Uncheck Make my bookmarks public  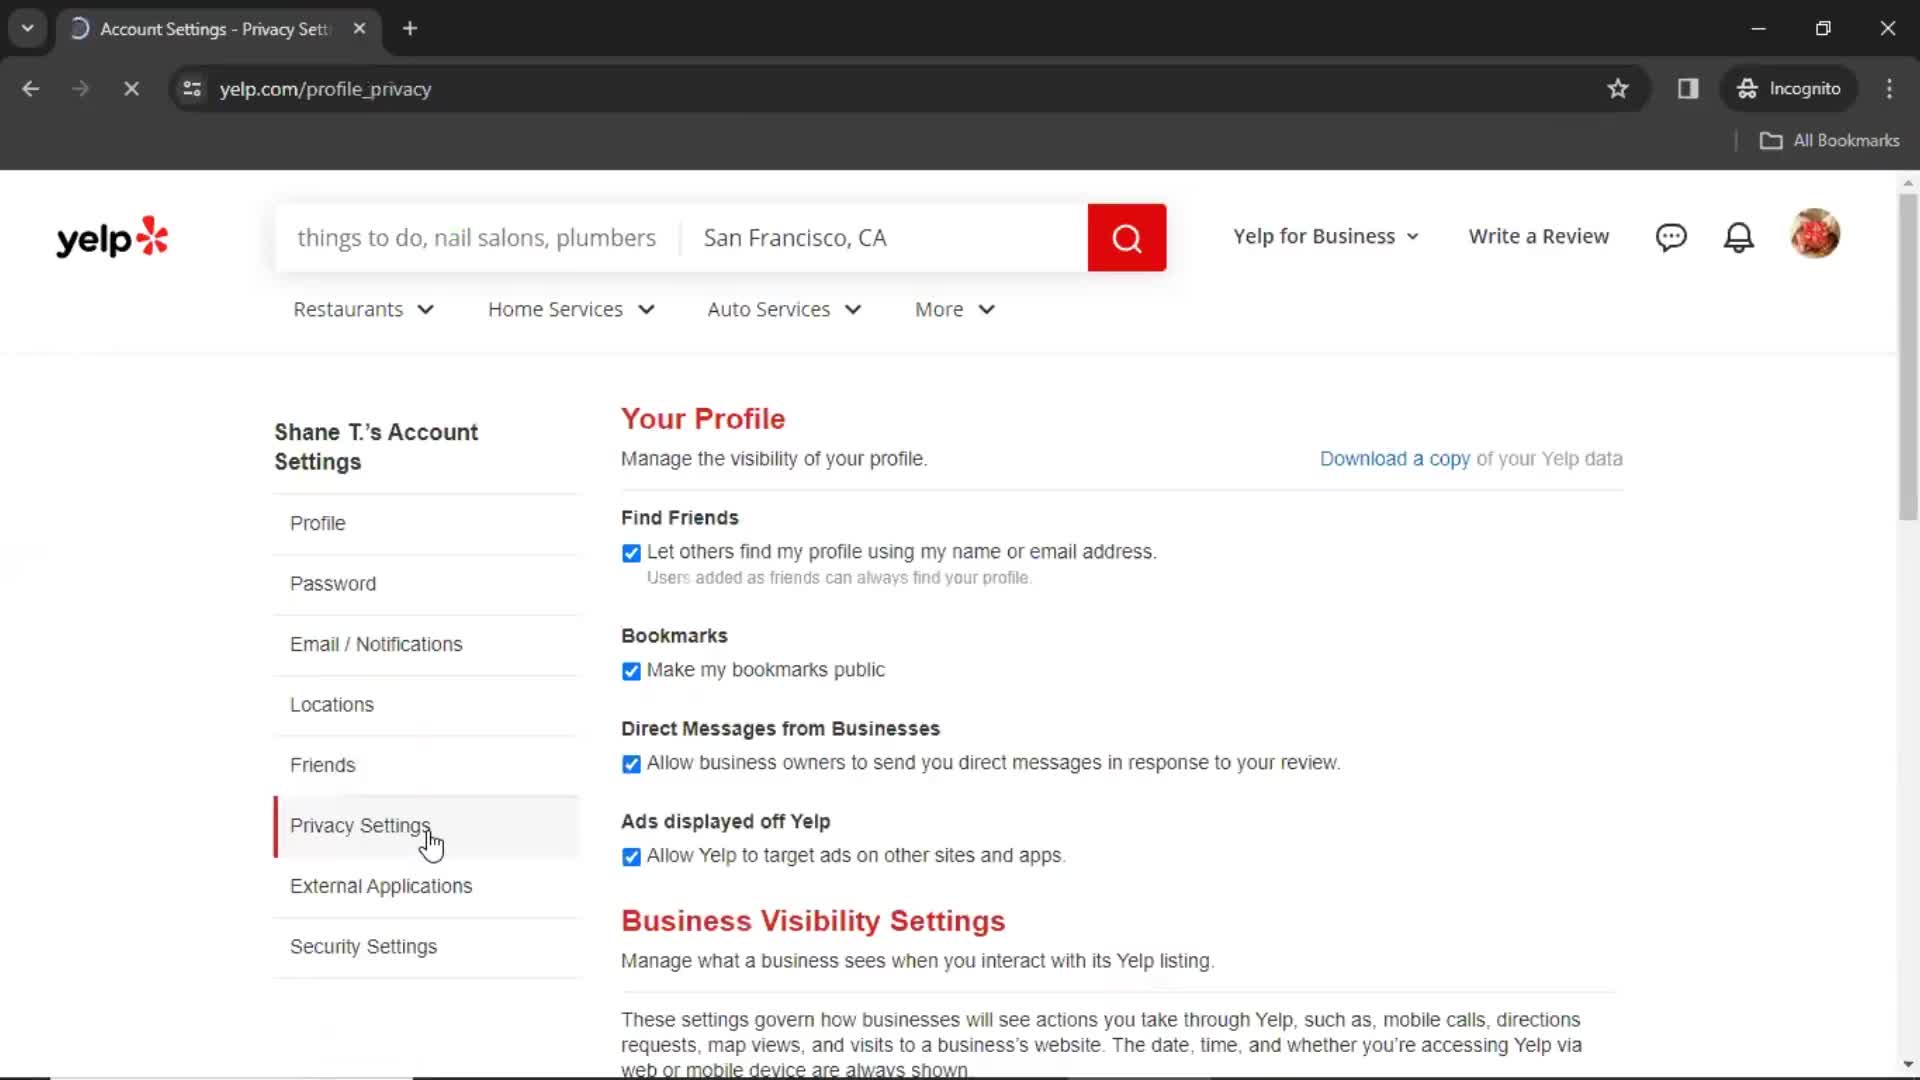point(631,671)
